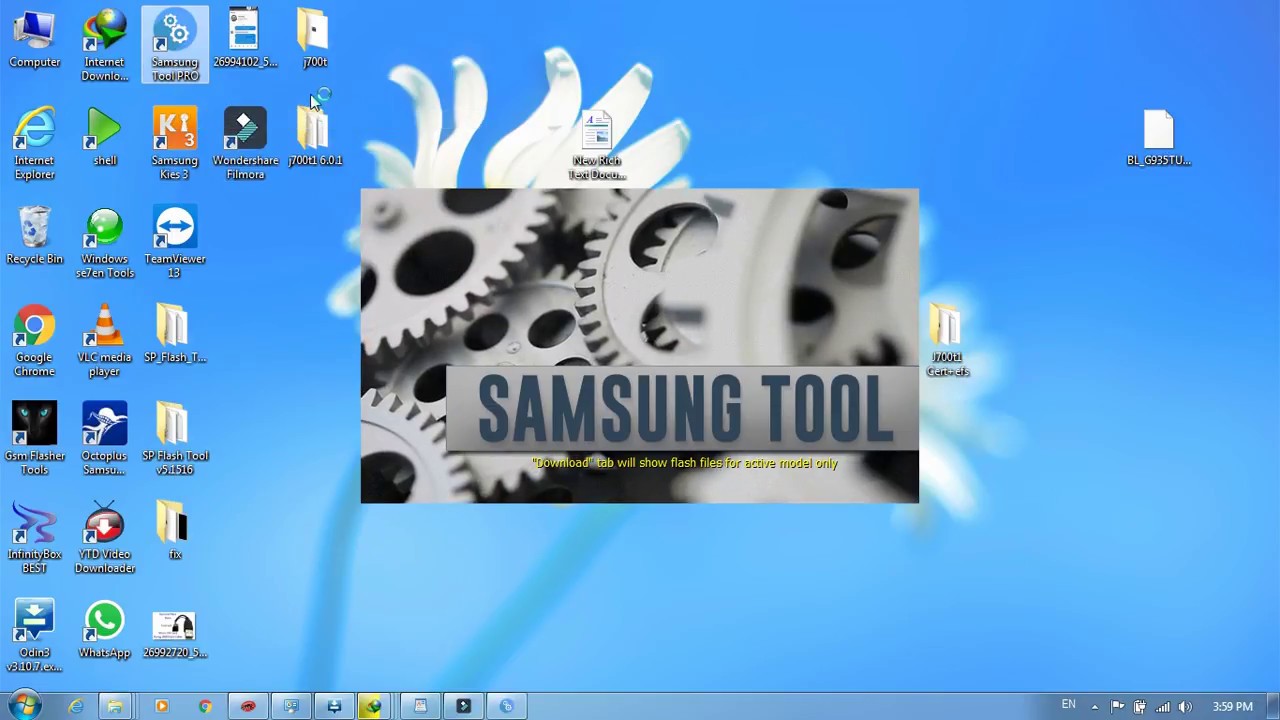Switch to Samsung Tool taskbar button
1280x720 pixels.
[x=506, y=706]
